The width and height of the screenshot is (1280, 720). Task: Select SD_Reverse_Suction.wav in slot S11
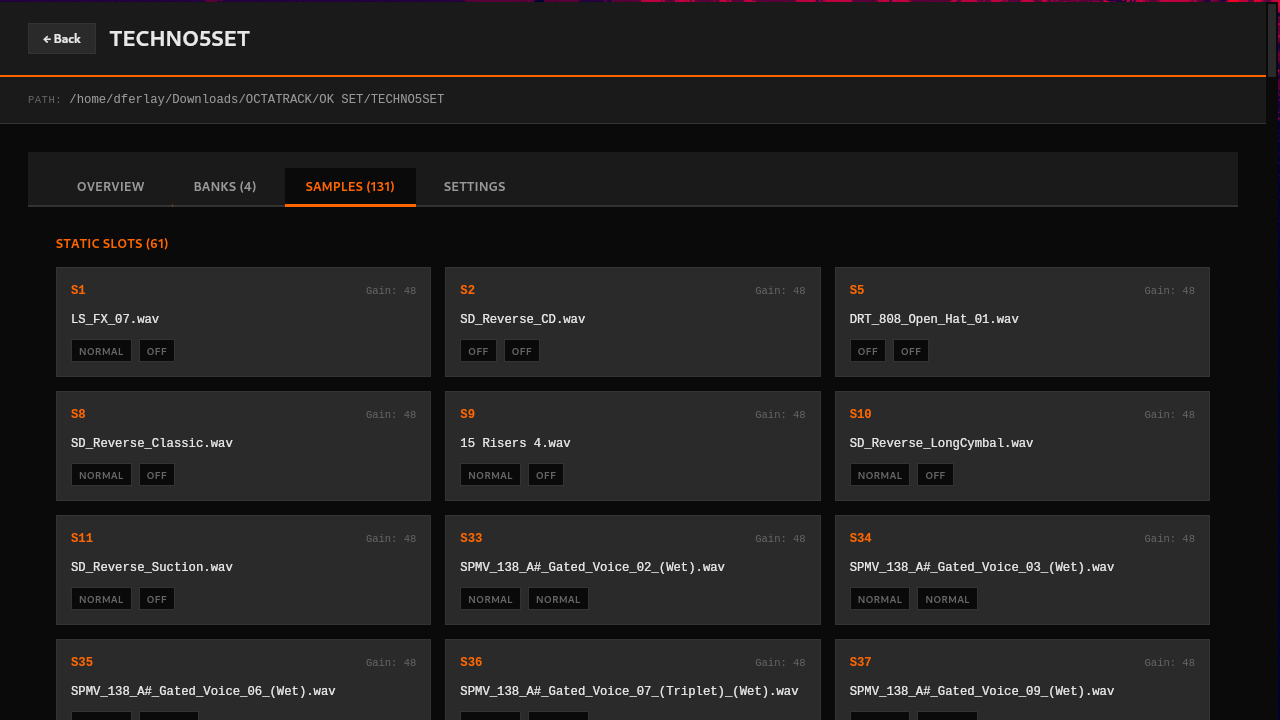(152, 568)
